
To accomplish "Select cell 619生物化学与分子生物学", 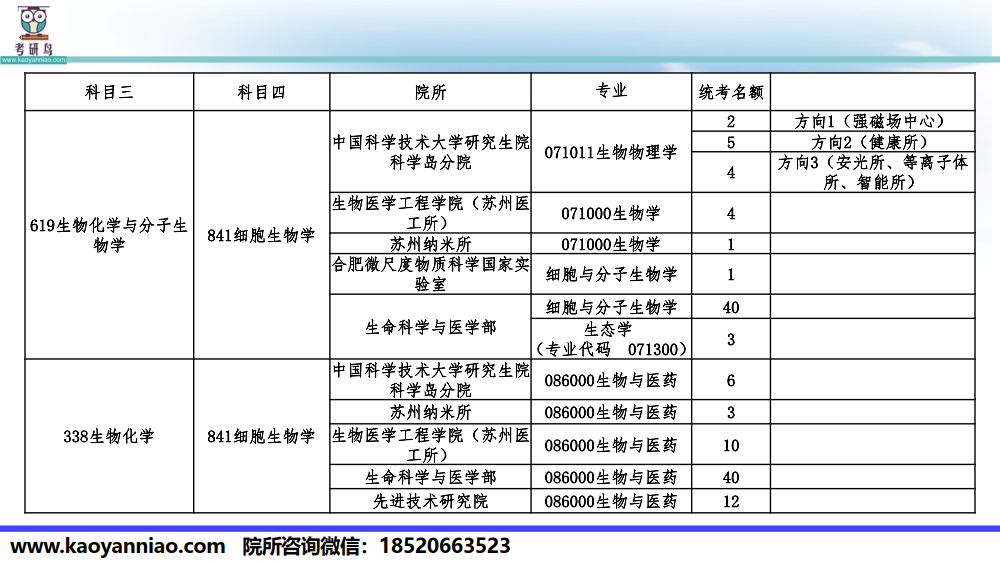I will click(109, 235).
